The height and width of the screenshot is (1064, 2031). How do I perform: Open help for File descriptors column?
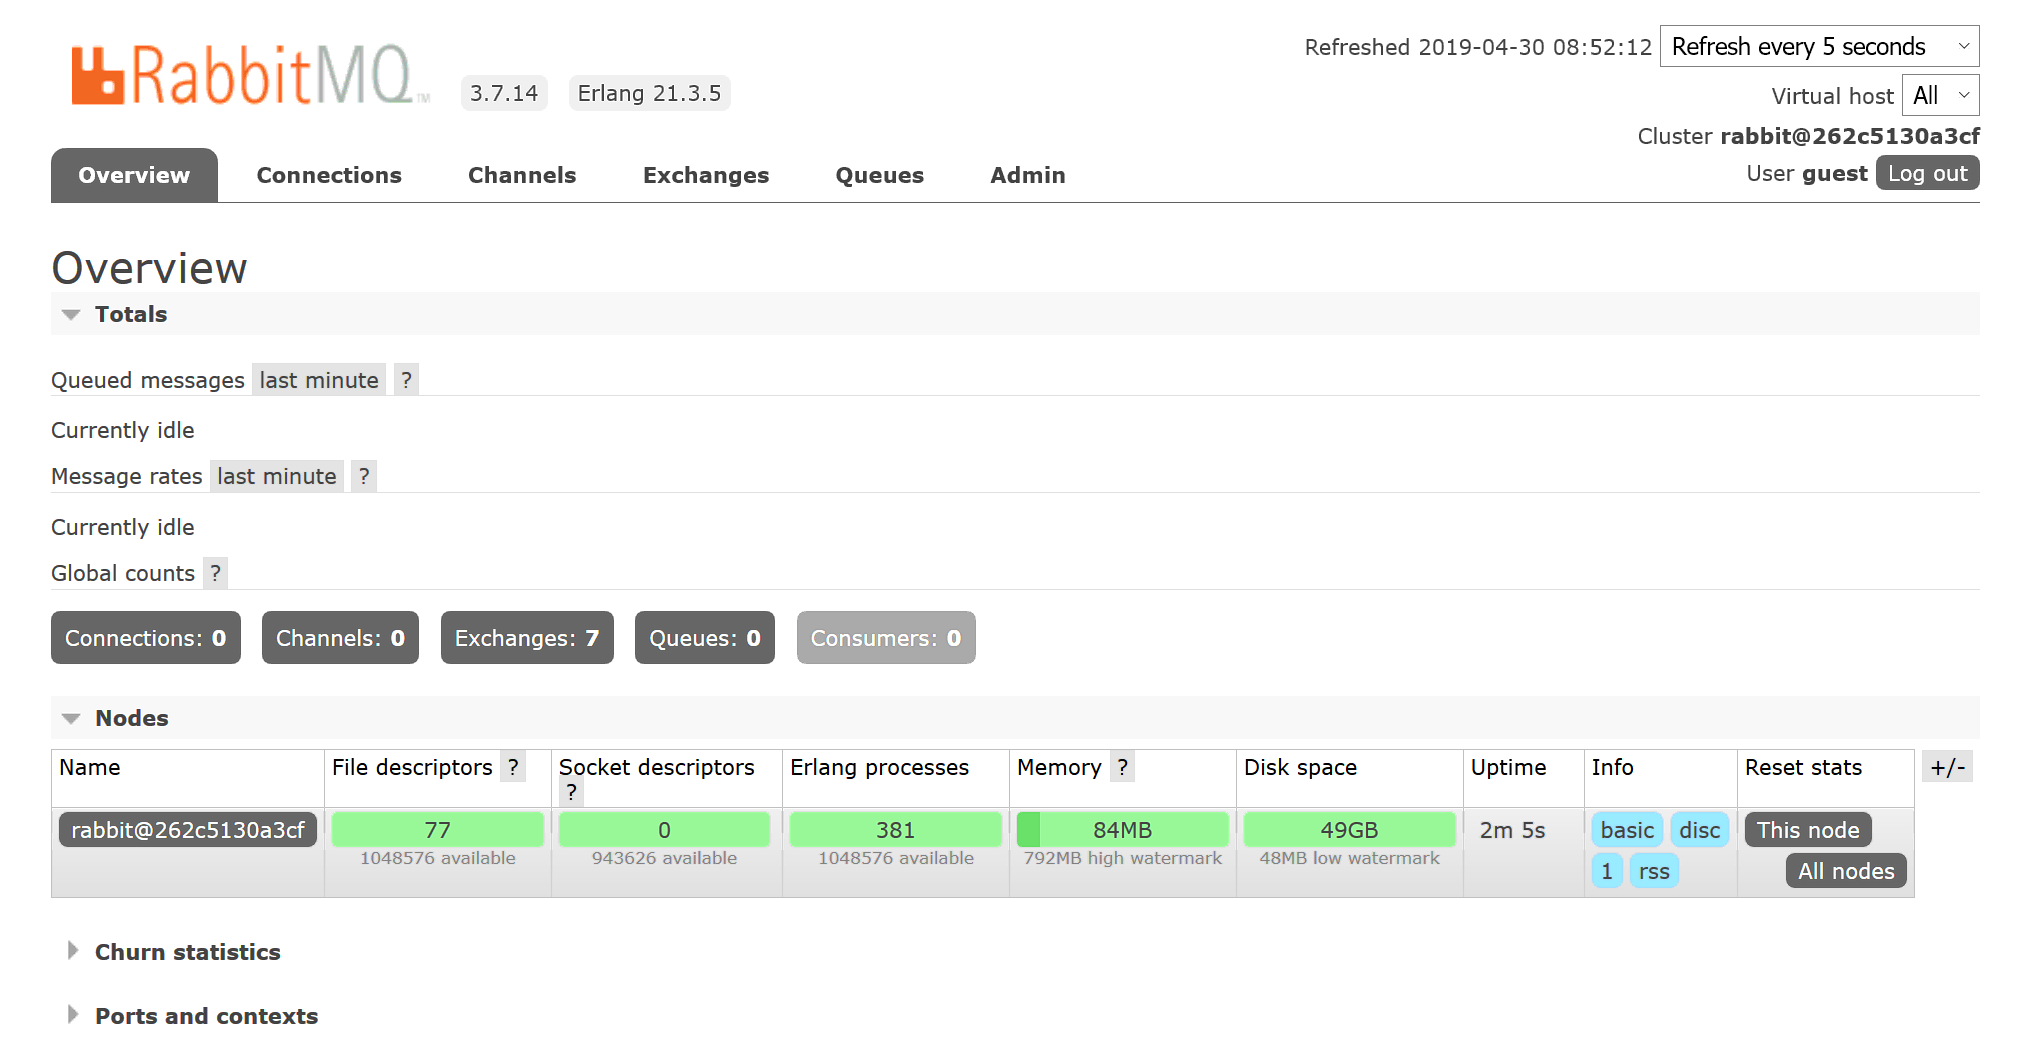[513, 767]
